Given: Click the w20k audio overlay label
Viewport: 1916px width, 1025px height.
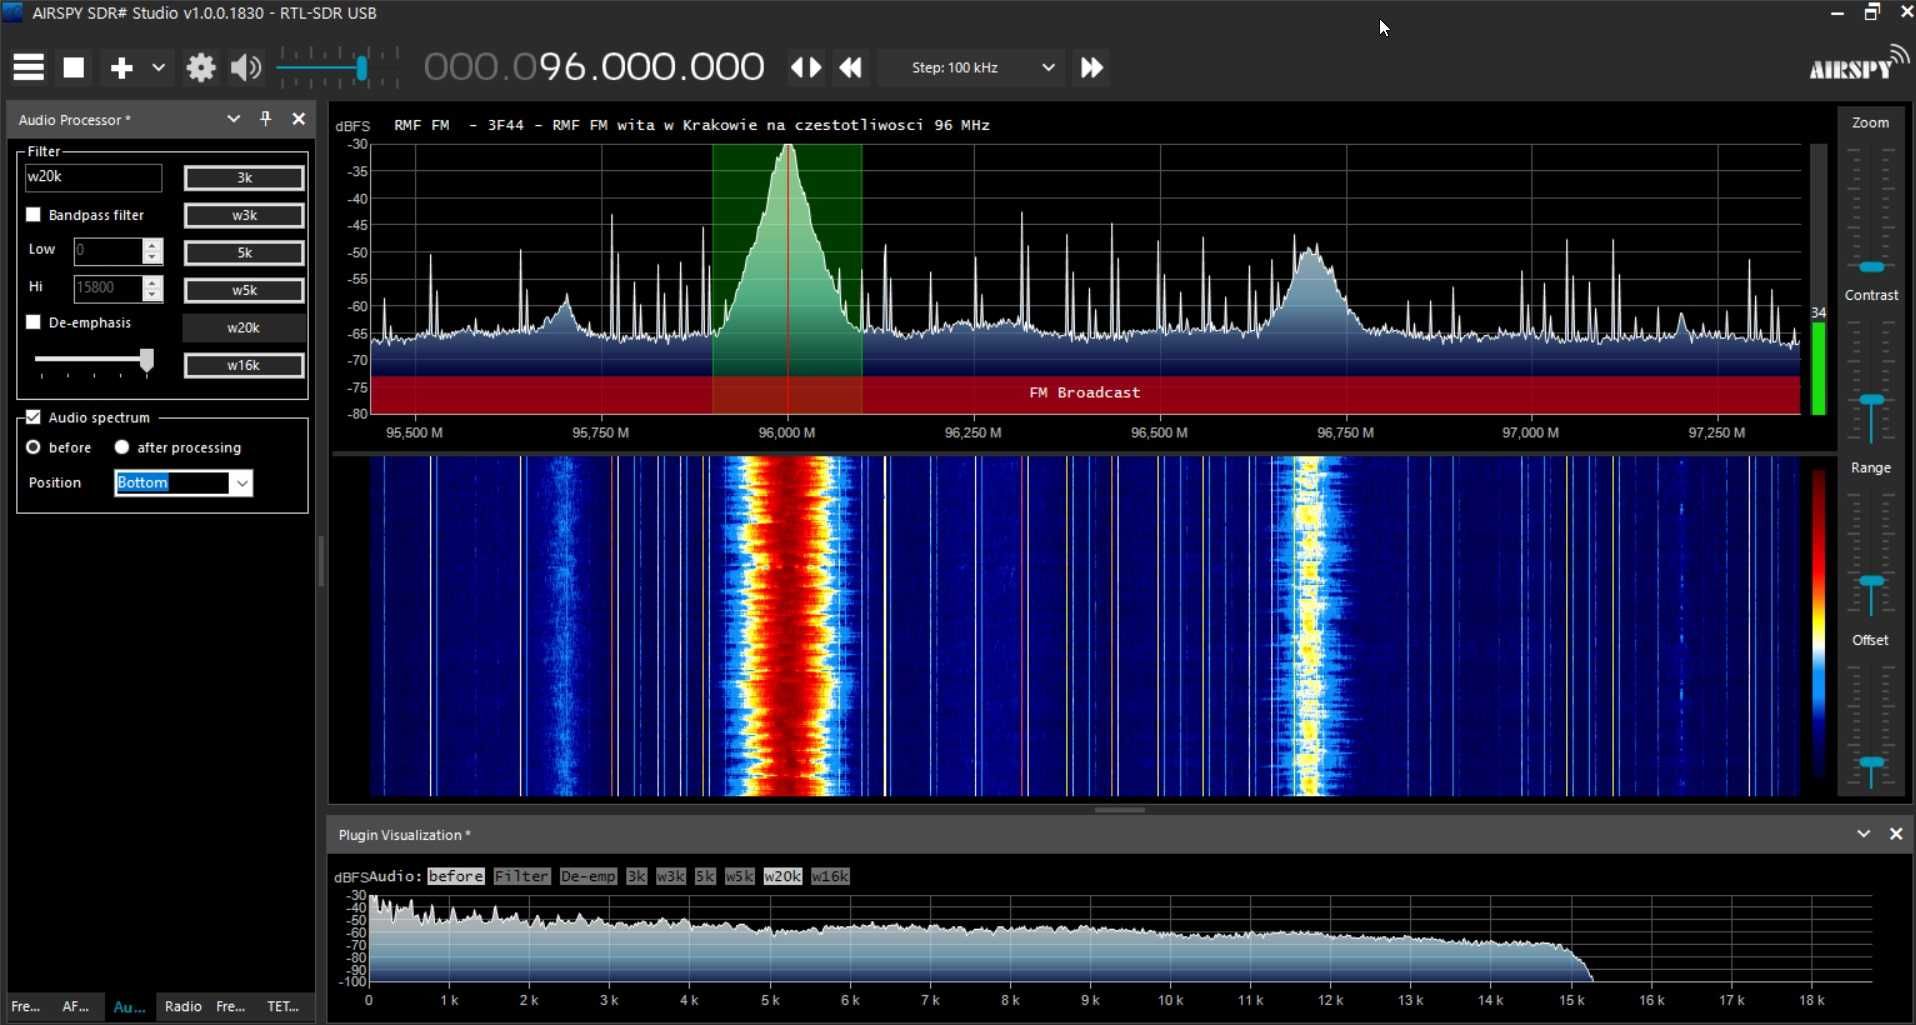Looking at the screenshot, I should pos(783,876).
